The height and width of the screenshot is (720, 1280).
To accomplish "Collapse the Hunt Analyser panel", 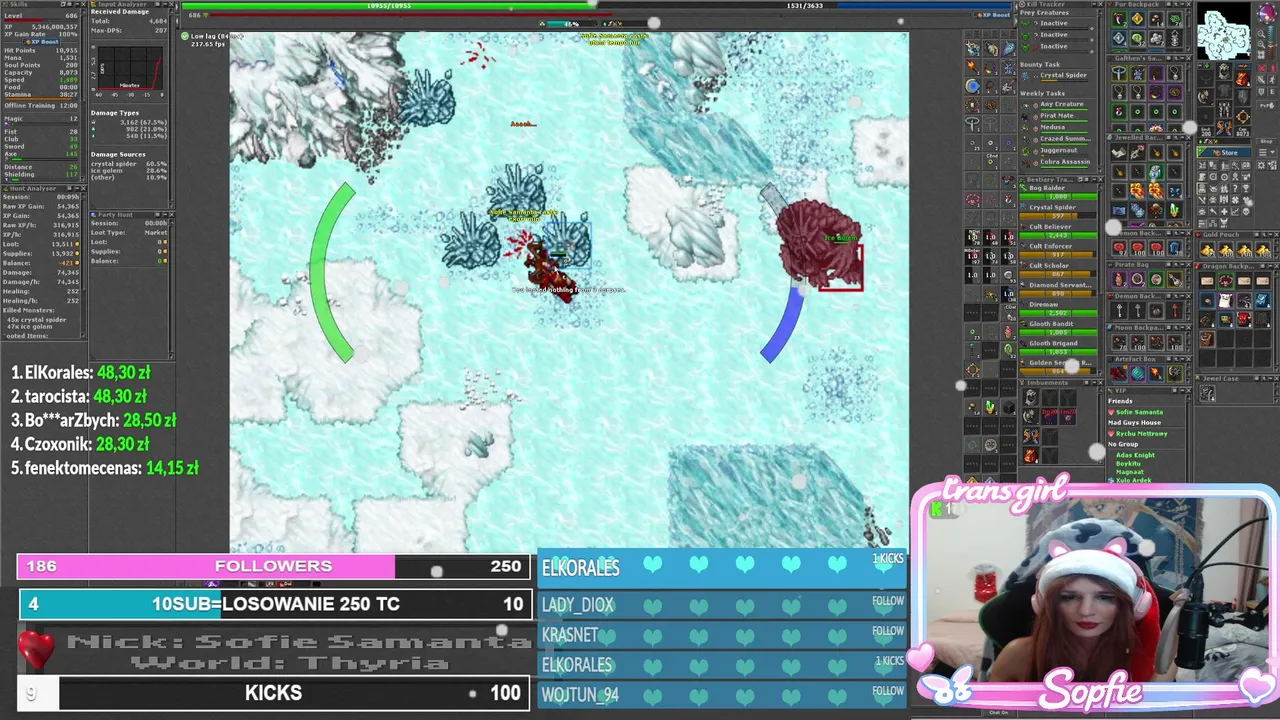I will pyautogui.click(x=76, y=188).
